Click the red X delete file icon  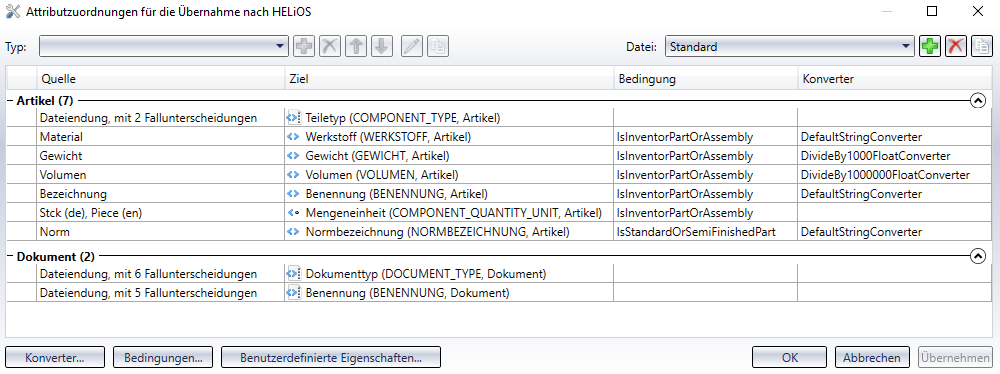pos(956,47)
